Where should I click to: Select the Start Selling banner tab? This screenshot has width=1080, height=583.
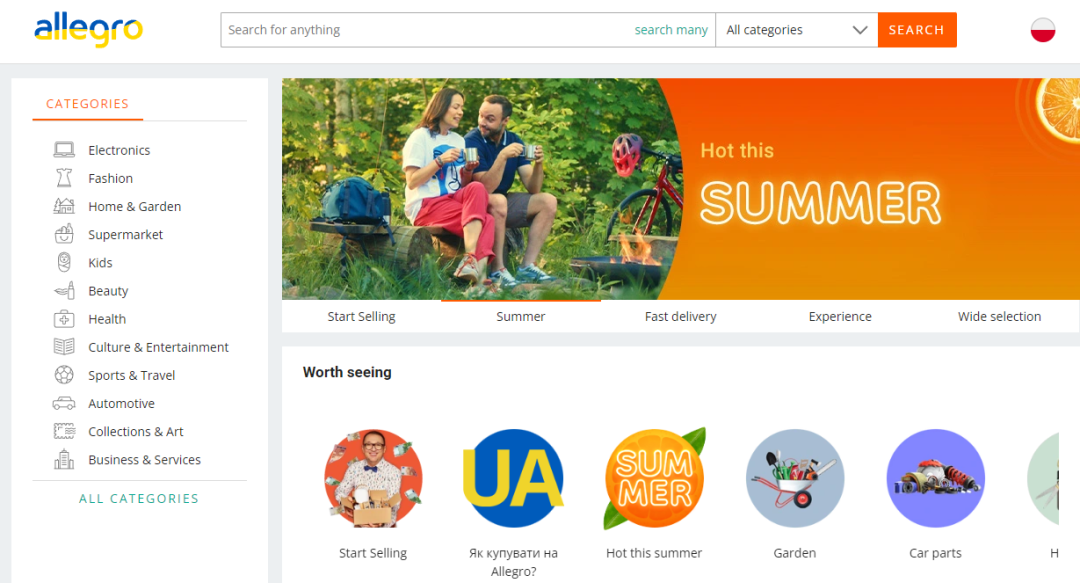point(362,316)
